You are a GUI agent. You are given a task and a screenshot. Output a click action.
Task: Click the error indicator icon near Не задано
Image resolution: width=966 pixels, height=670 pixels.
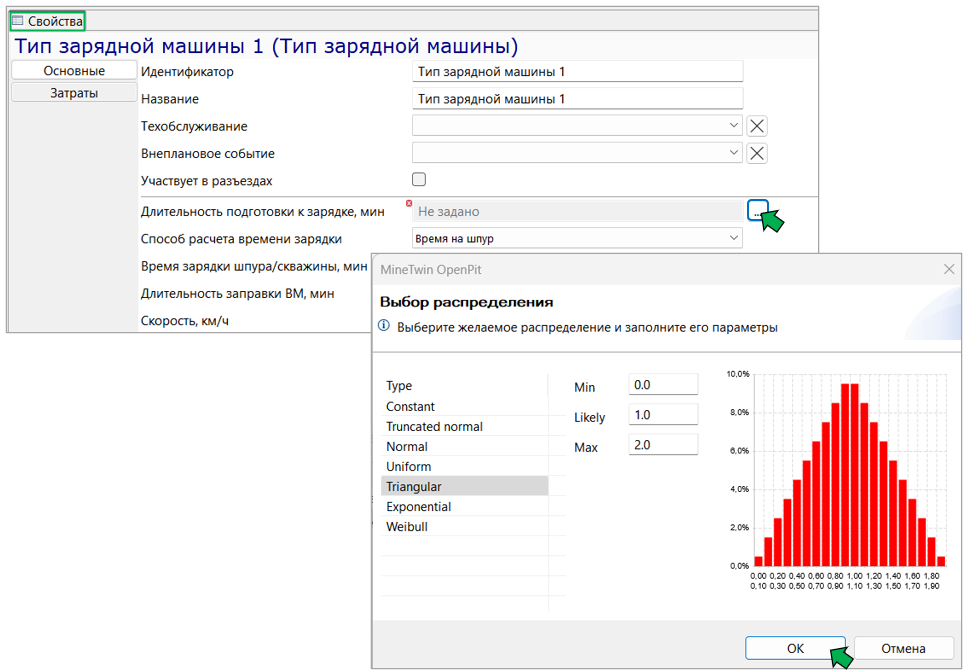408,203
